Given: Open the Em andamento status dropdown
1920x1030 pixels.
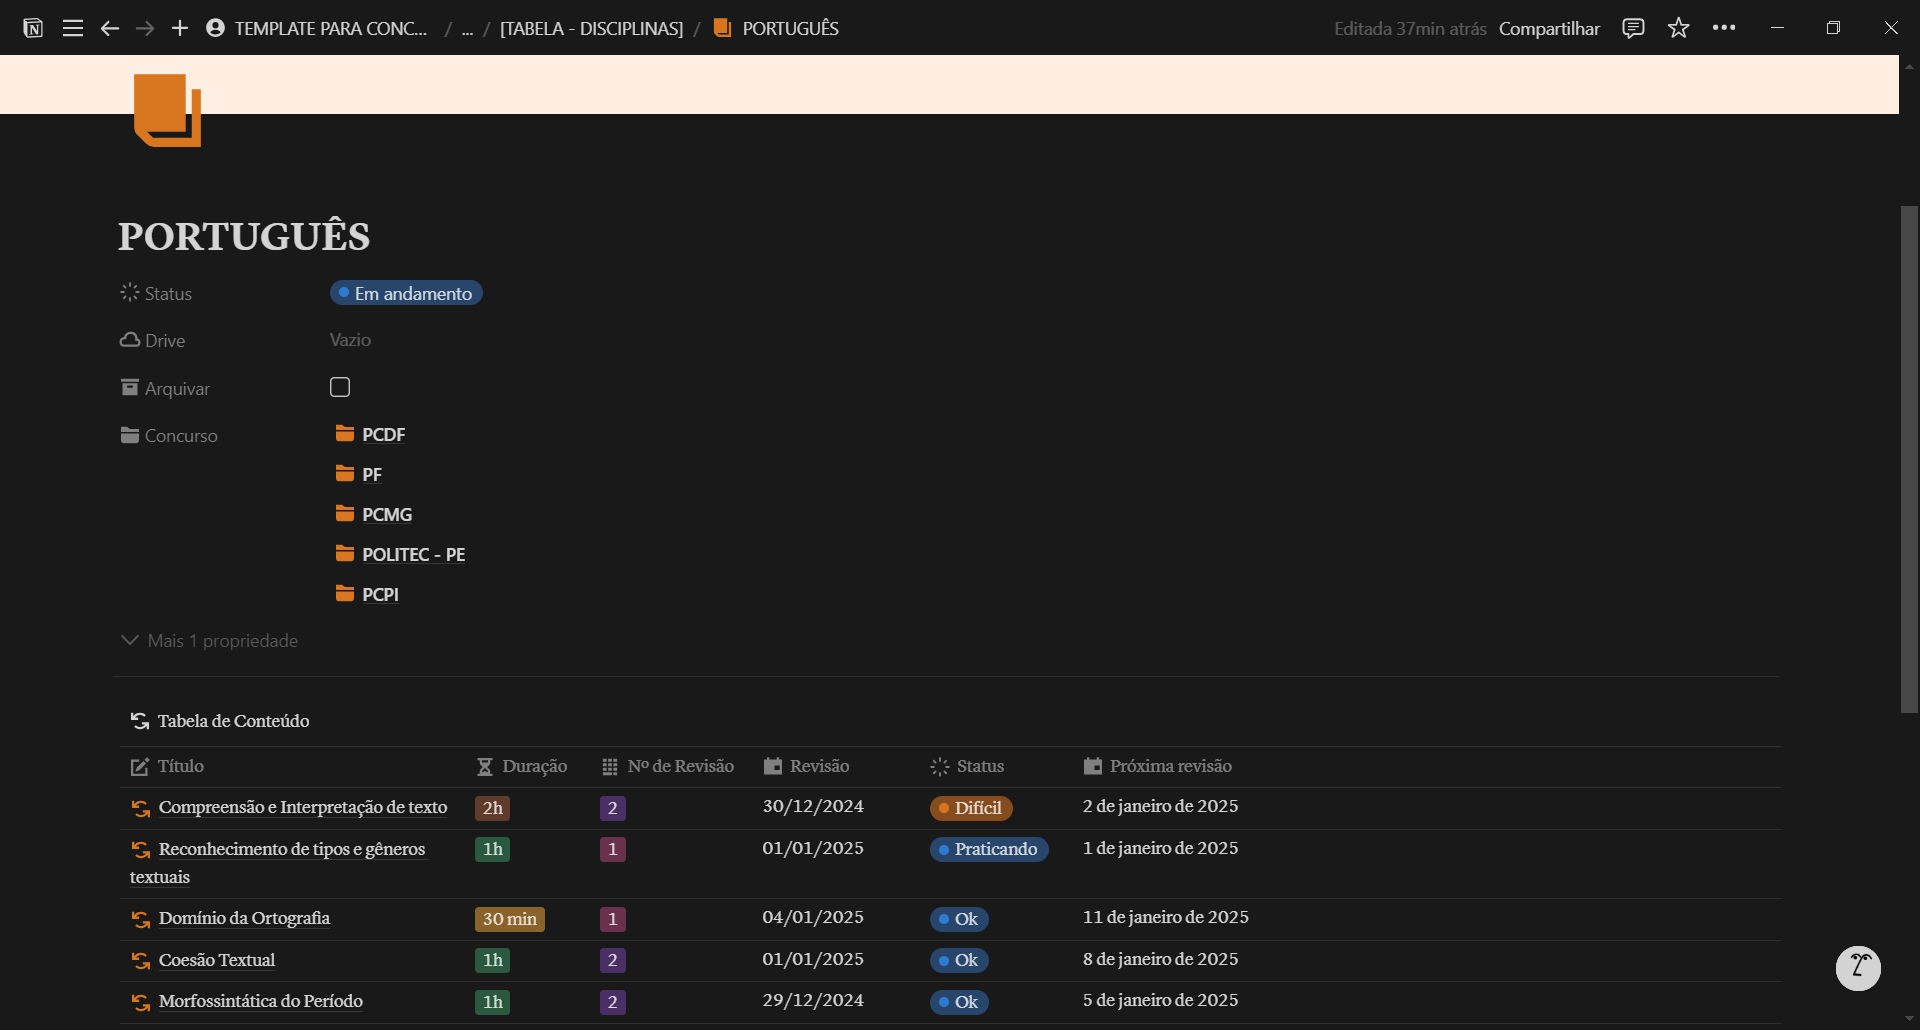Looking at the screenshot, I should tap(406, 293).
